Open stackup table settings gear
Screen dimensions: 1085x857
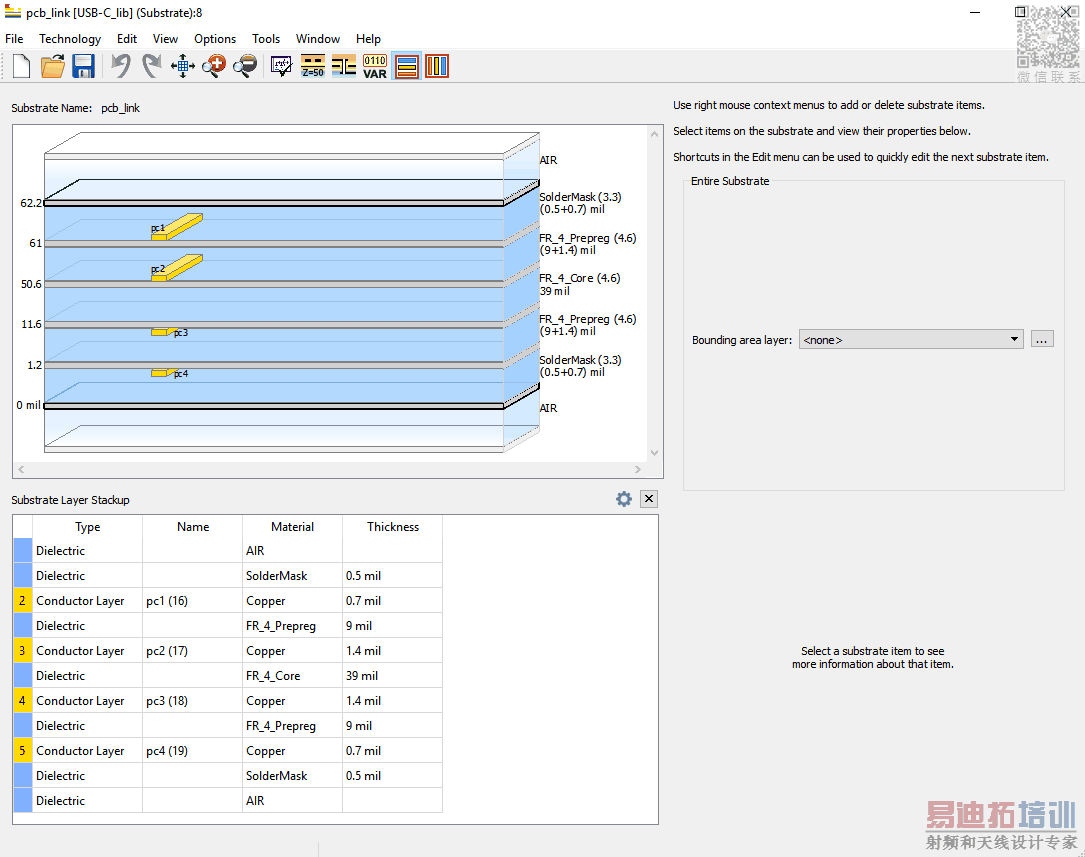point(623,499)
